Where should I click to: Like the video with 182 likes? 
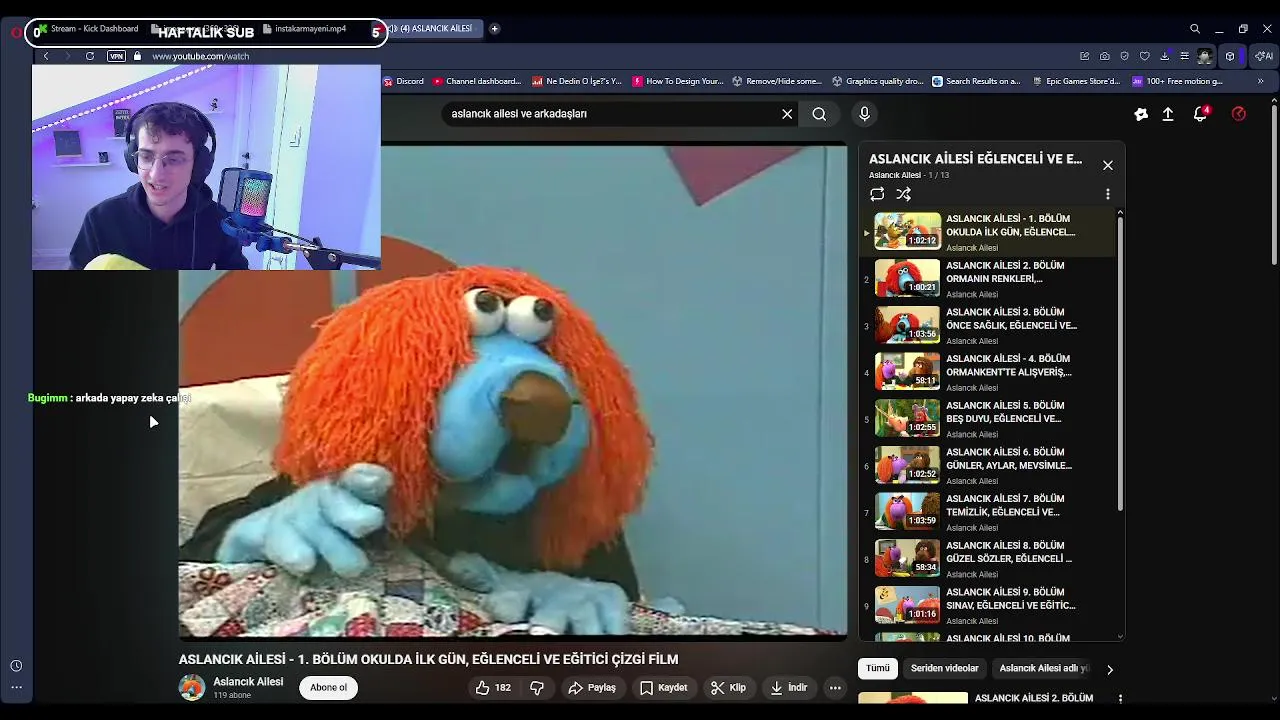493,688
